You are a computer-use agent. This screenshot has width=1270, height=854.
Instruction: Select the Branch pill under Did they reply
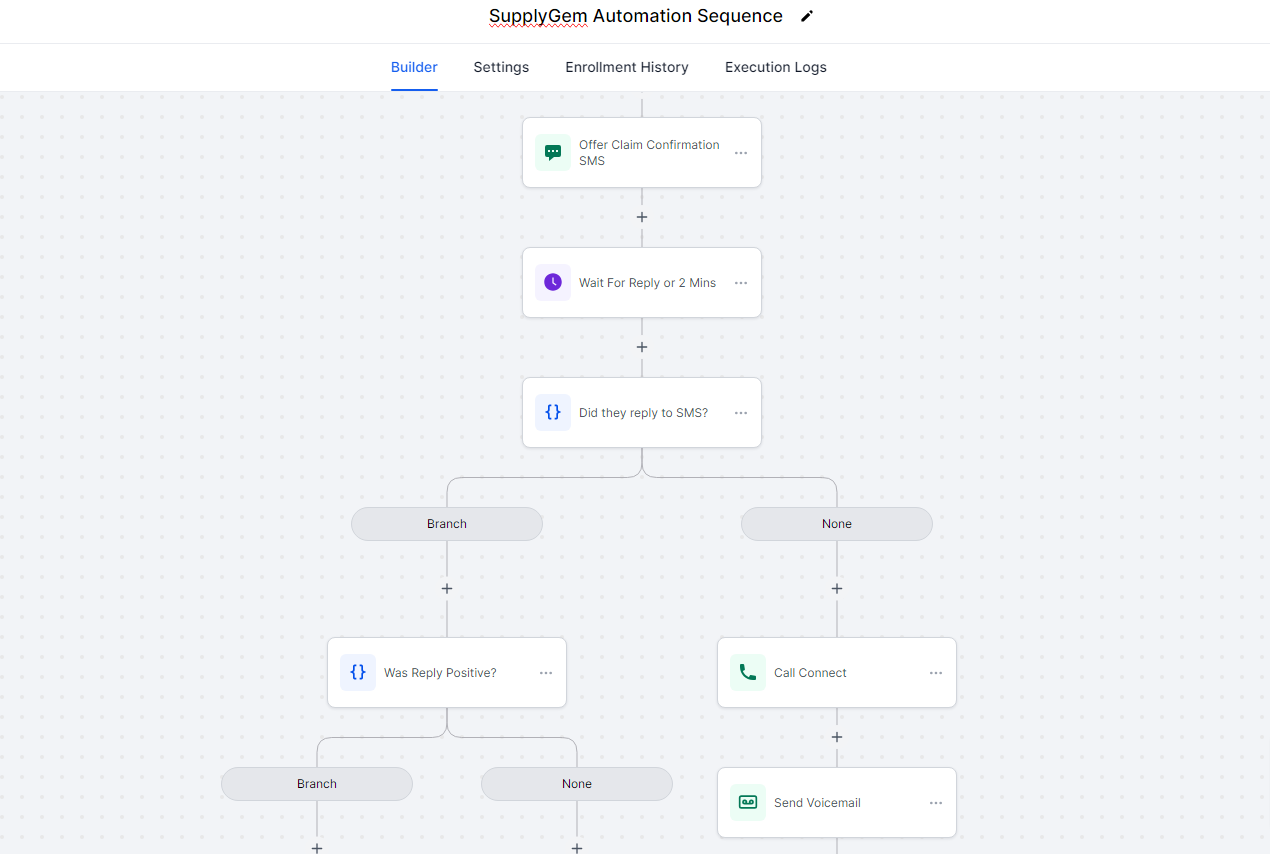pos(447,524)
